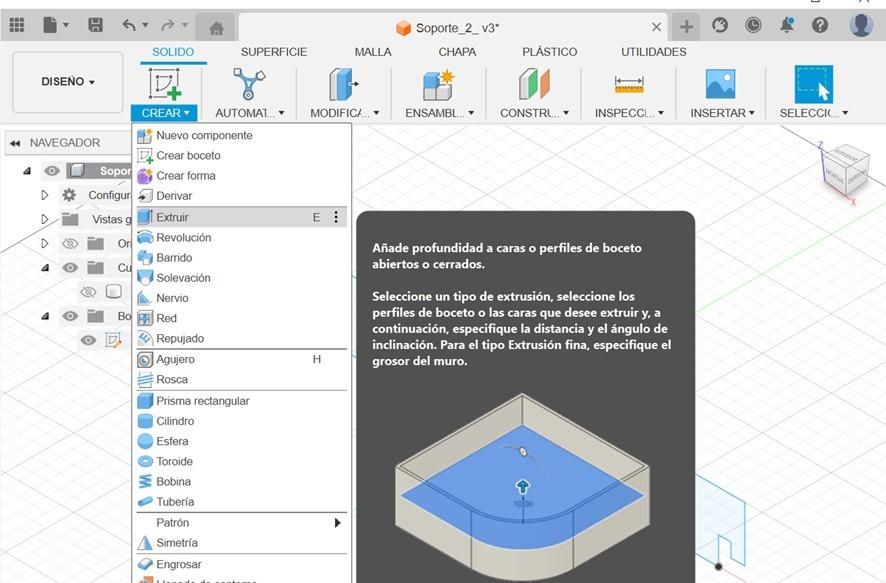Open the INSPECCI... dropdown

(x=629, y=113)
